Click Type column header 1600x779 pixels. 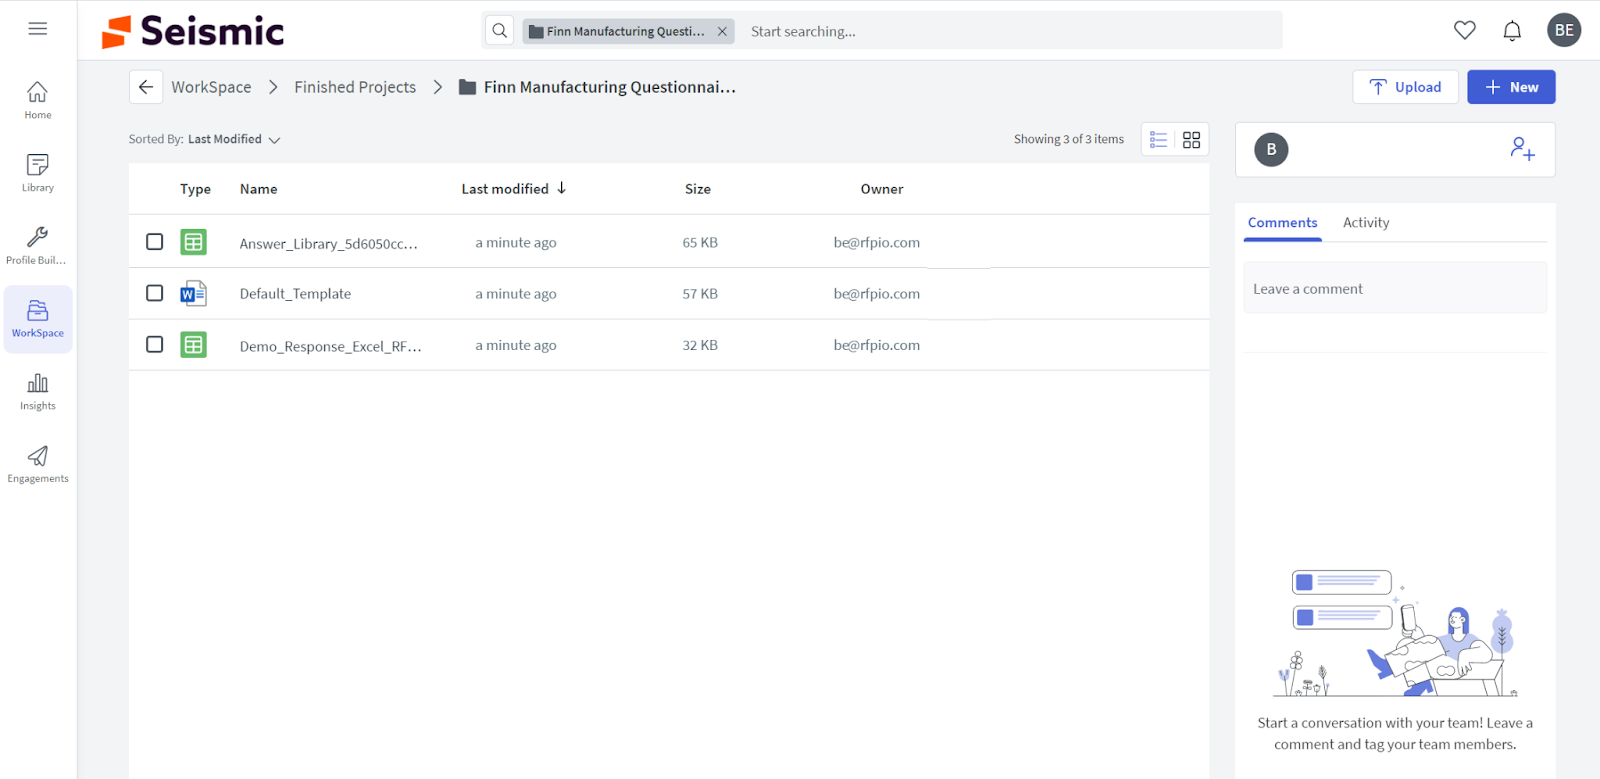tap(195, 189)
